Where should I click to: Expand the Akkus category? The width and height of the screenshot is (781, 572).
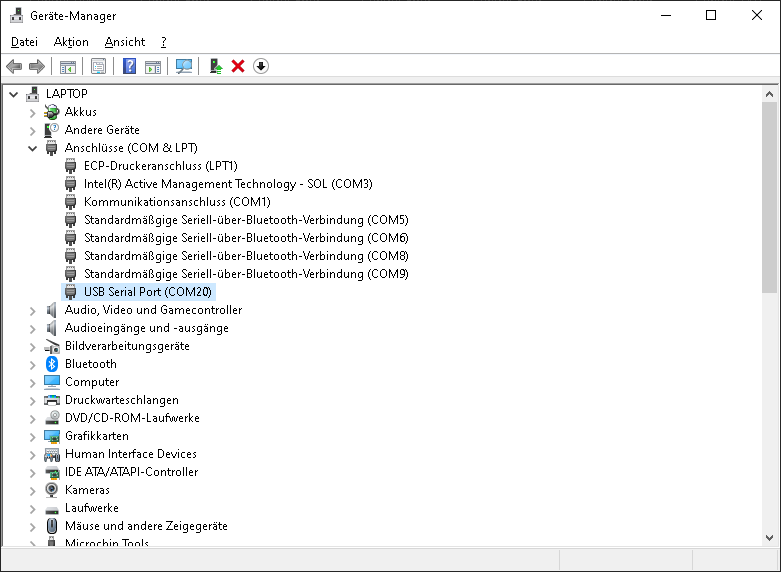[x=32, y=112]
